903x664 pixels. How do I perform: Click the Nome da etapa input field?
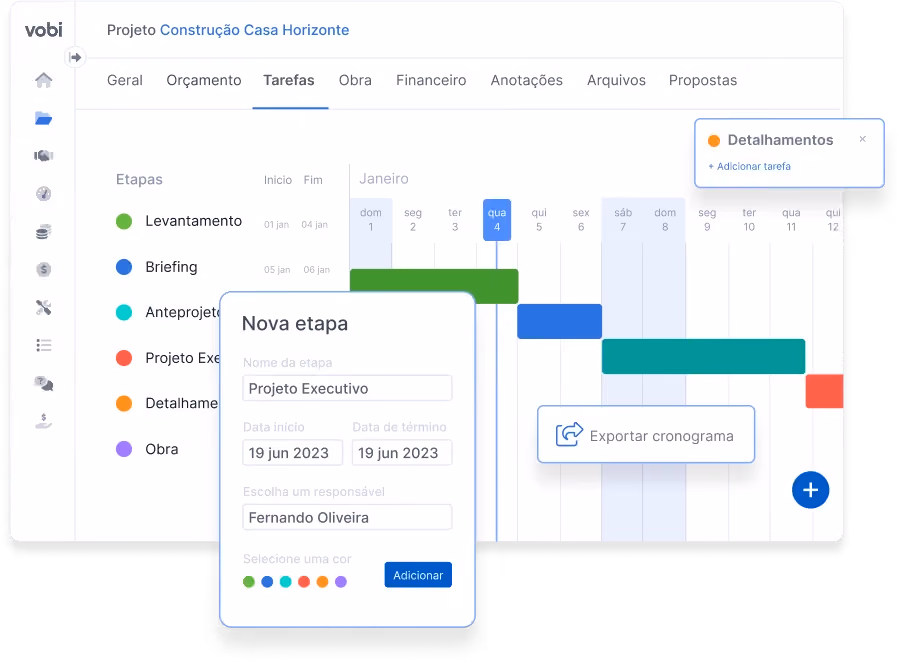click(x=347, y=388)
